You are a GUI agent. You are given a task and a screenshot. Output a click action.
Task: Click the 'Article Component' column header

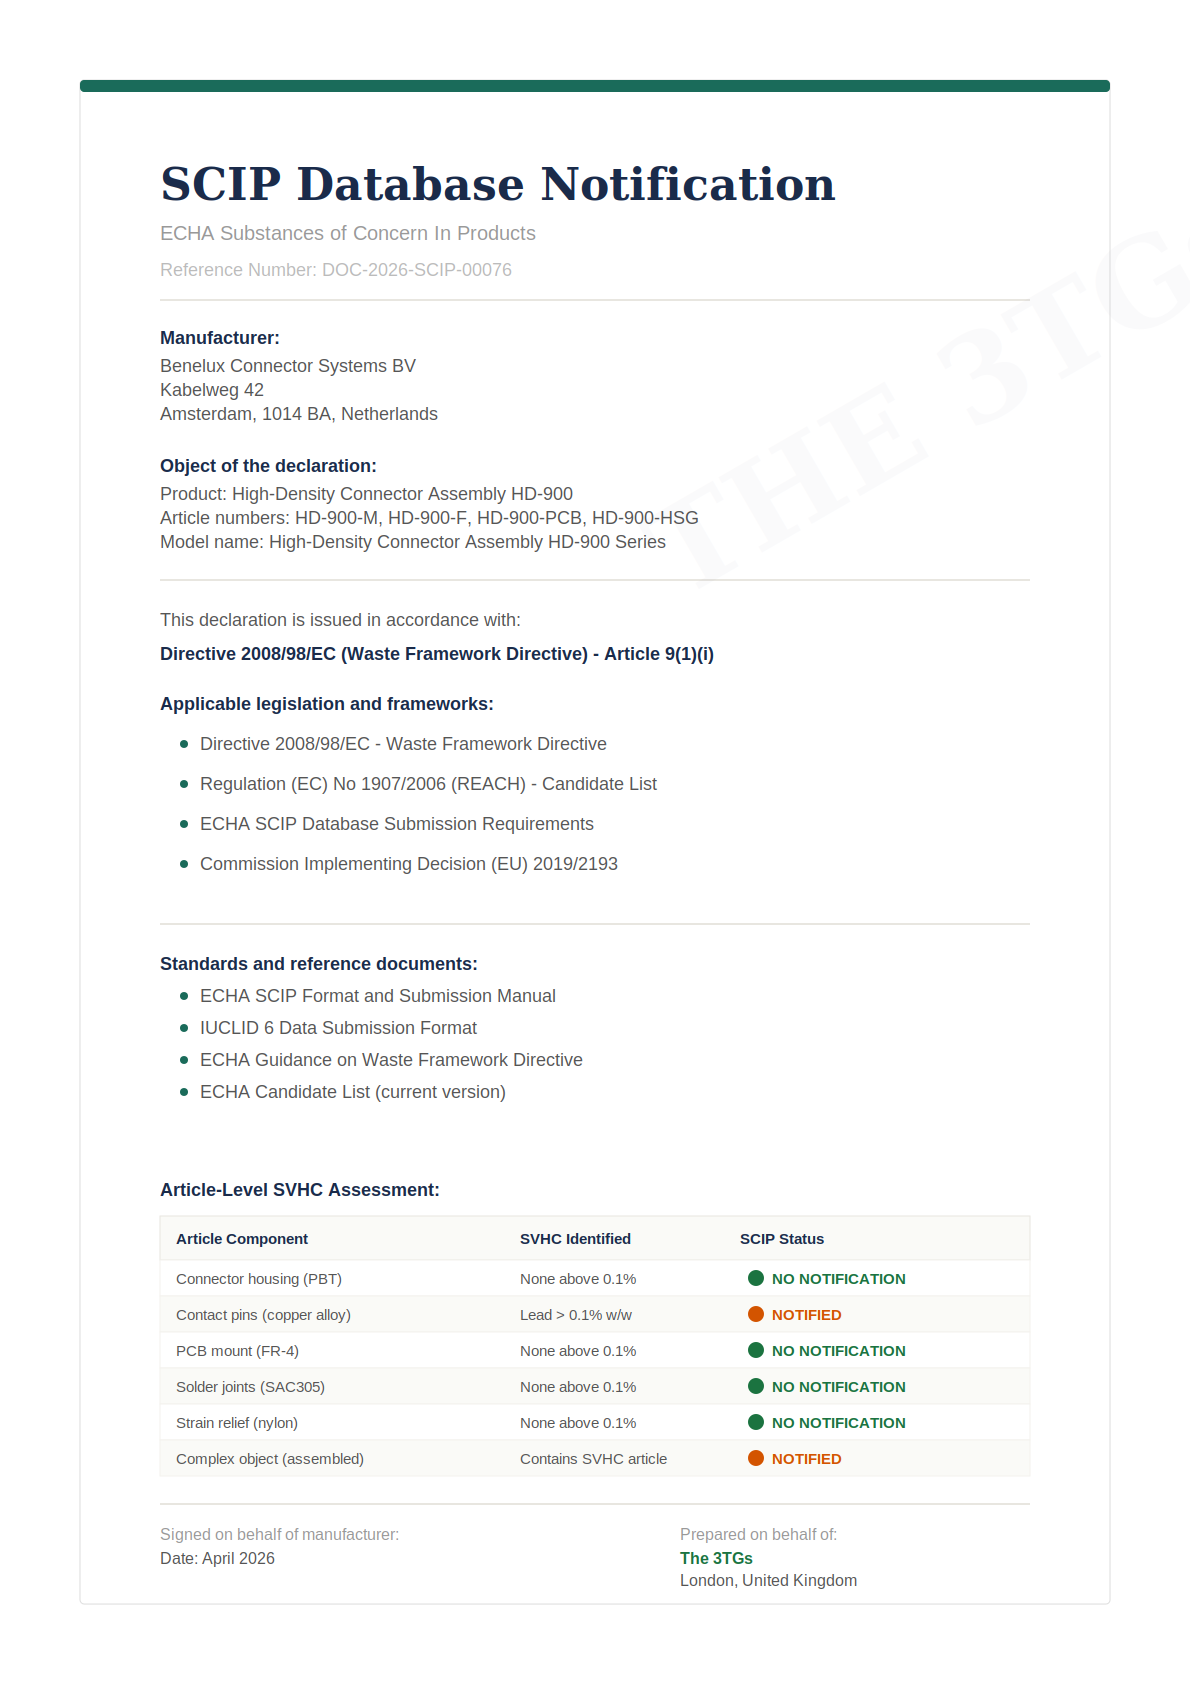click(242, 1239)
